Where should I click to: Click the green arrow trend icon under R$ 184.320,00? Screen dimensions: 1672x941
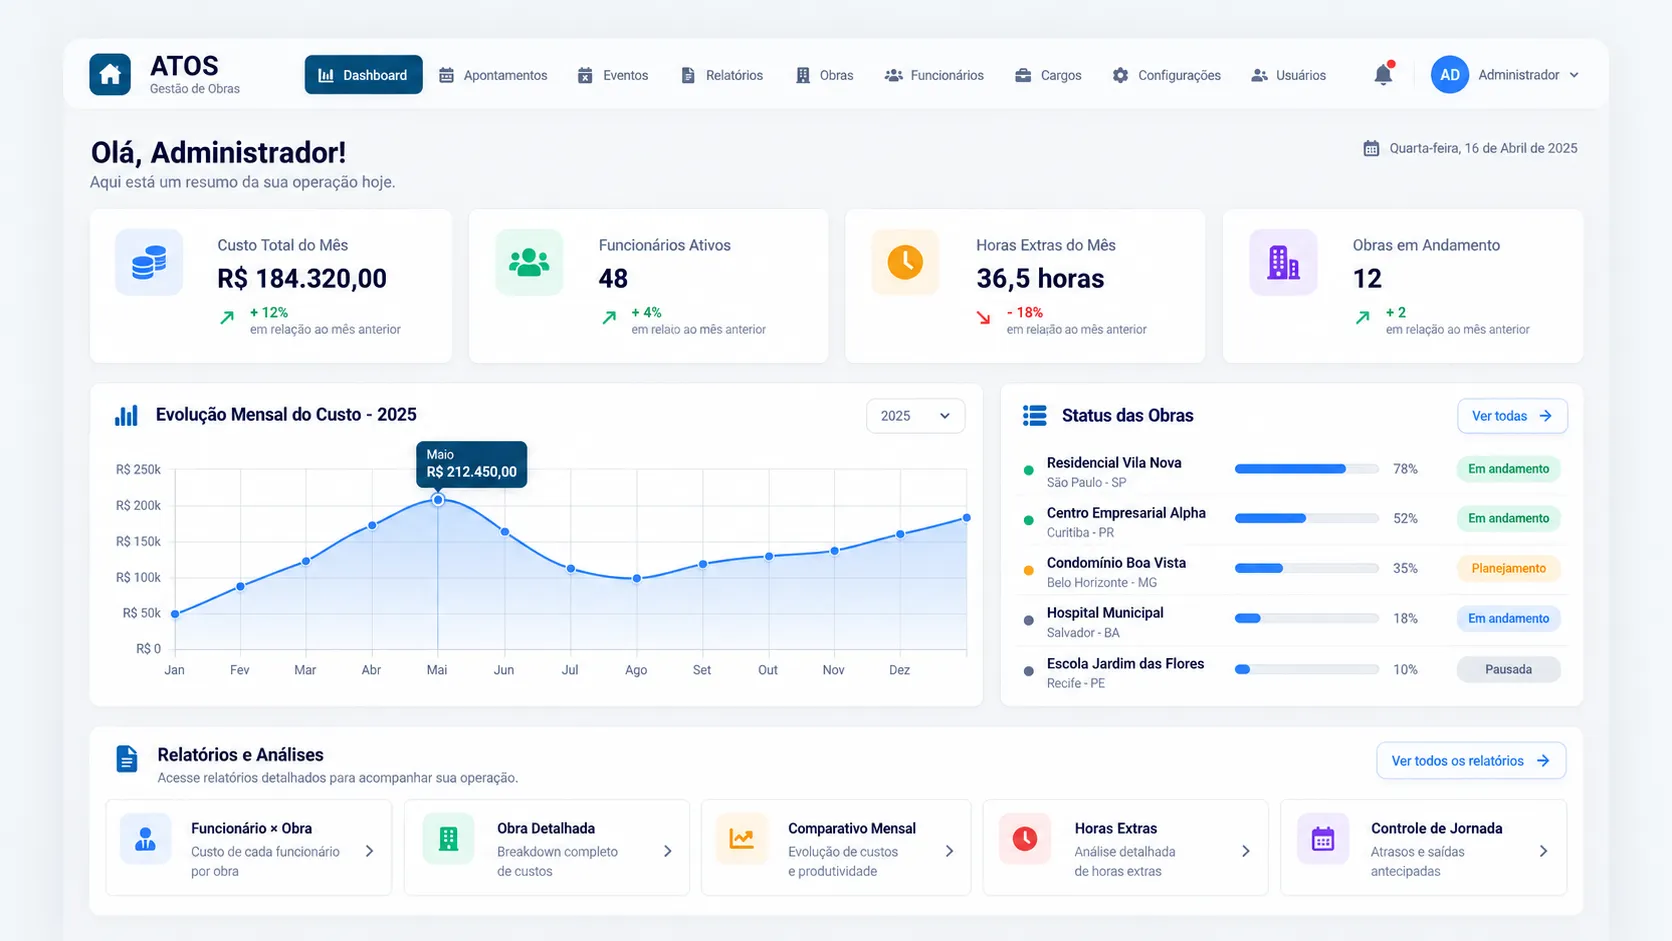227,318
